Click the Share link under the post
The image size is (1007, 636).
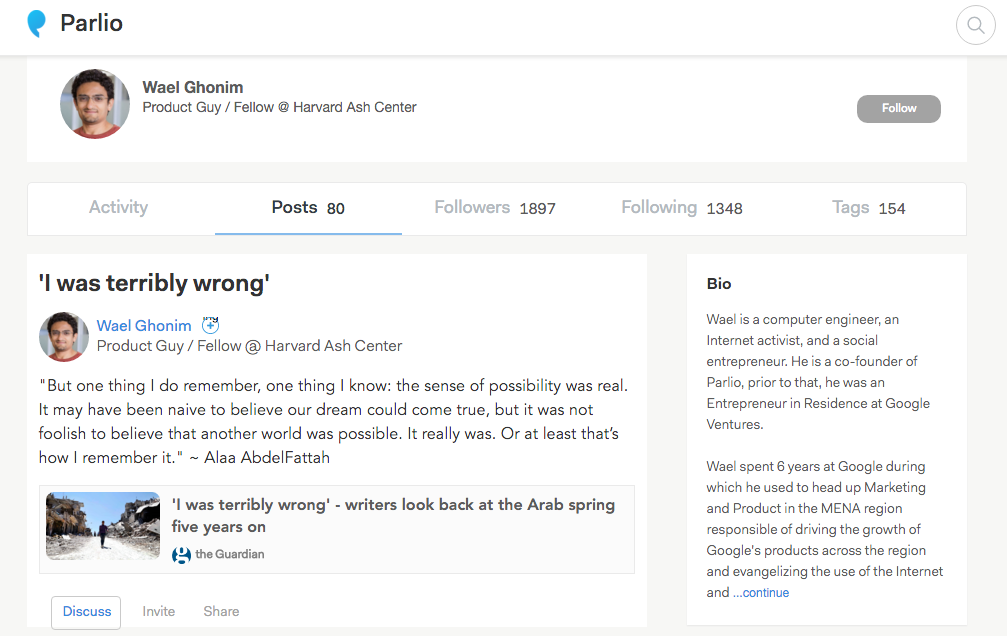[x=221, y=612]
